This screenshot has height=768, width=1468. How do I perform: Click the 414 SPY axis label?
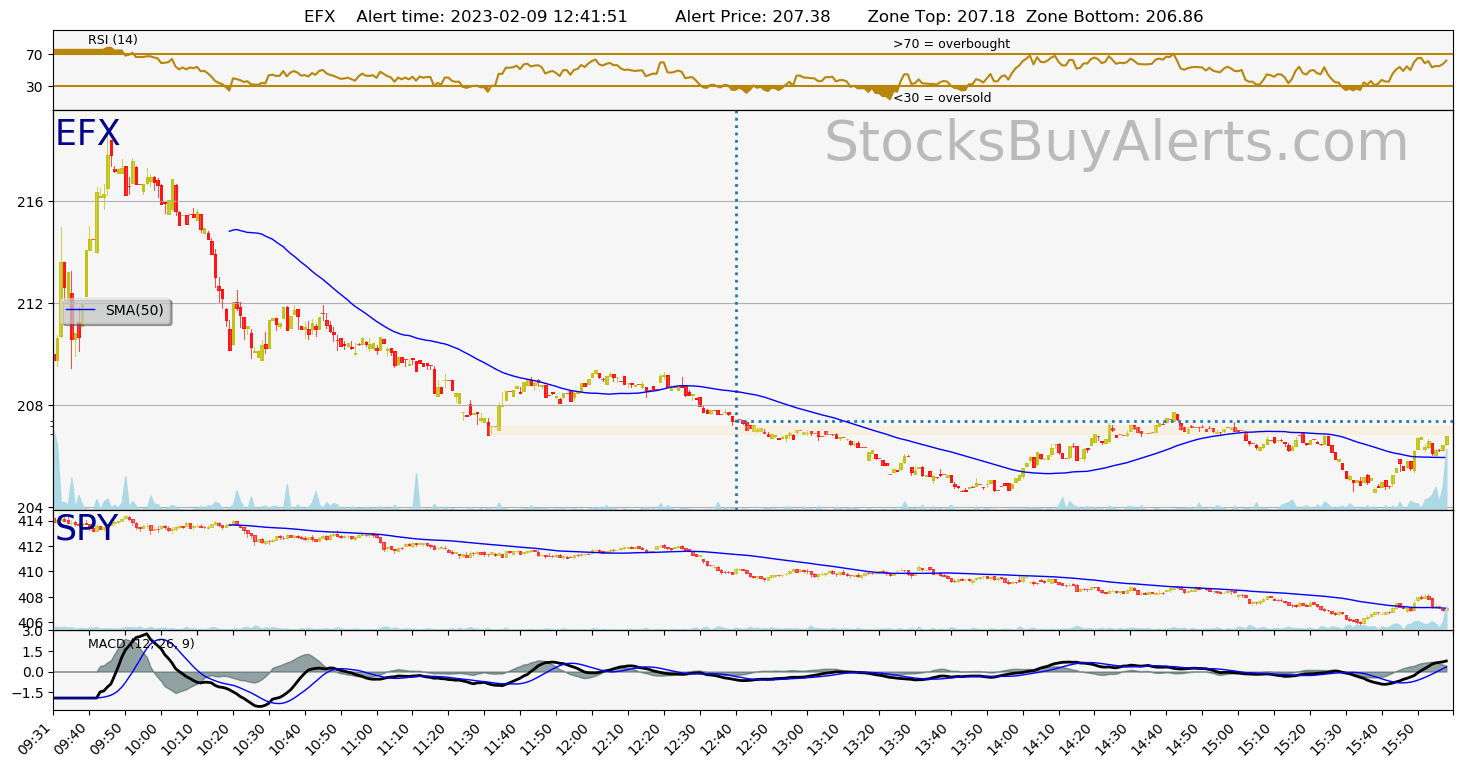pyautogui.click(x=31, y=521)
